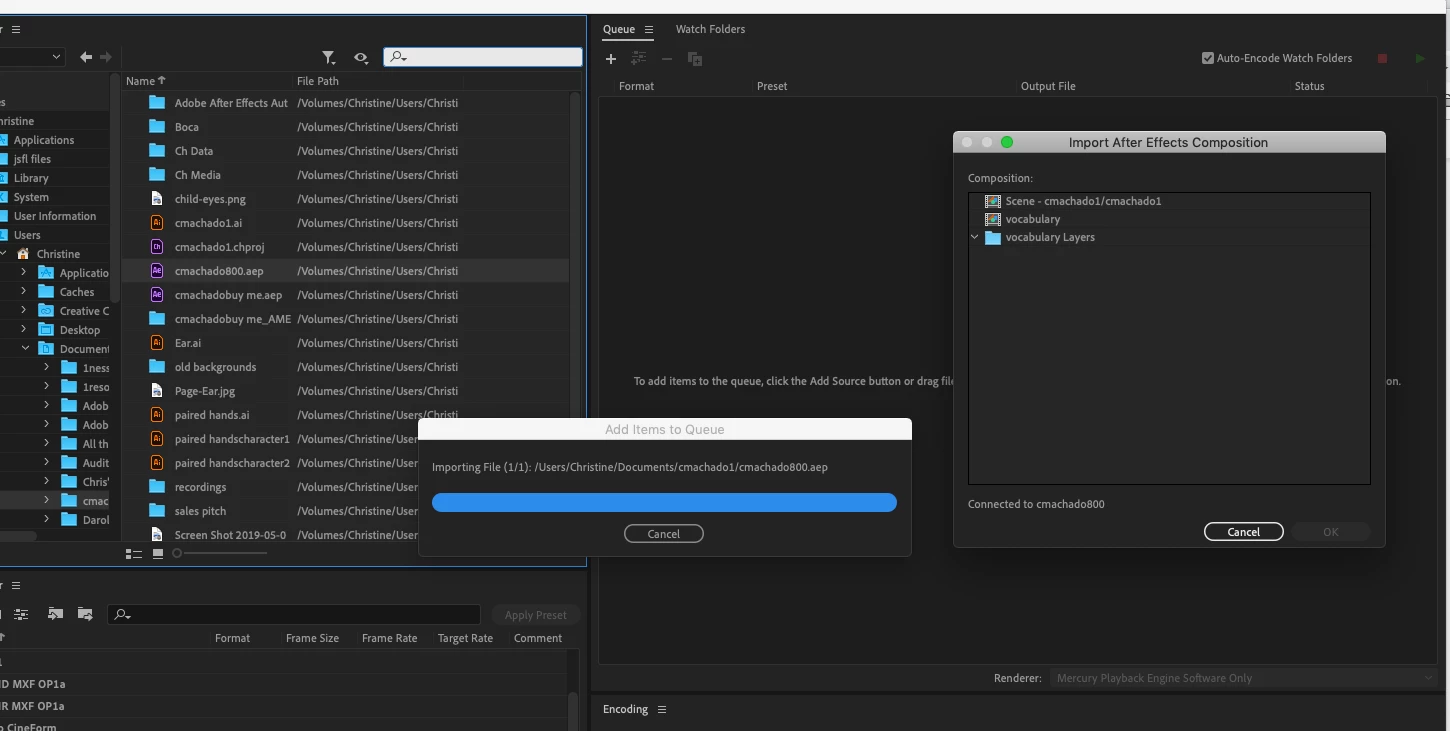
Task: Click the Media Browser search field
Action: (483, 57)
